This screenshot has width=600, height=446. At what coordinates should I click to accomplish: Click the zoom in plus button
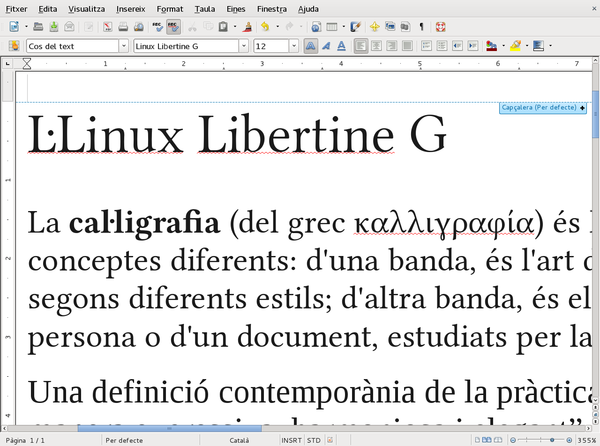[x=569, y=440]
